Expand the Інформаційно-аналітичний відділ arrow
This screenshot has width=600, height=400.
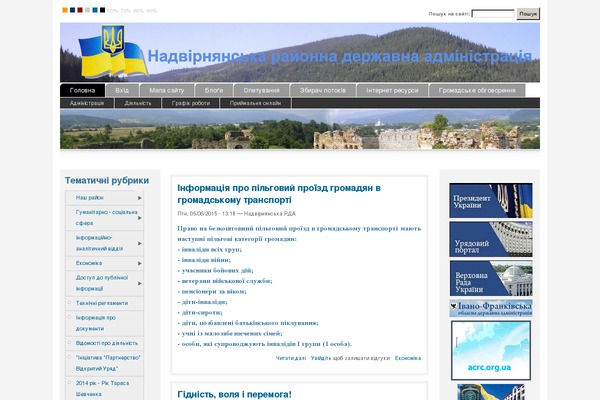[140, 243]
